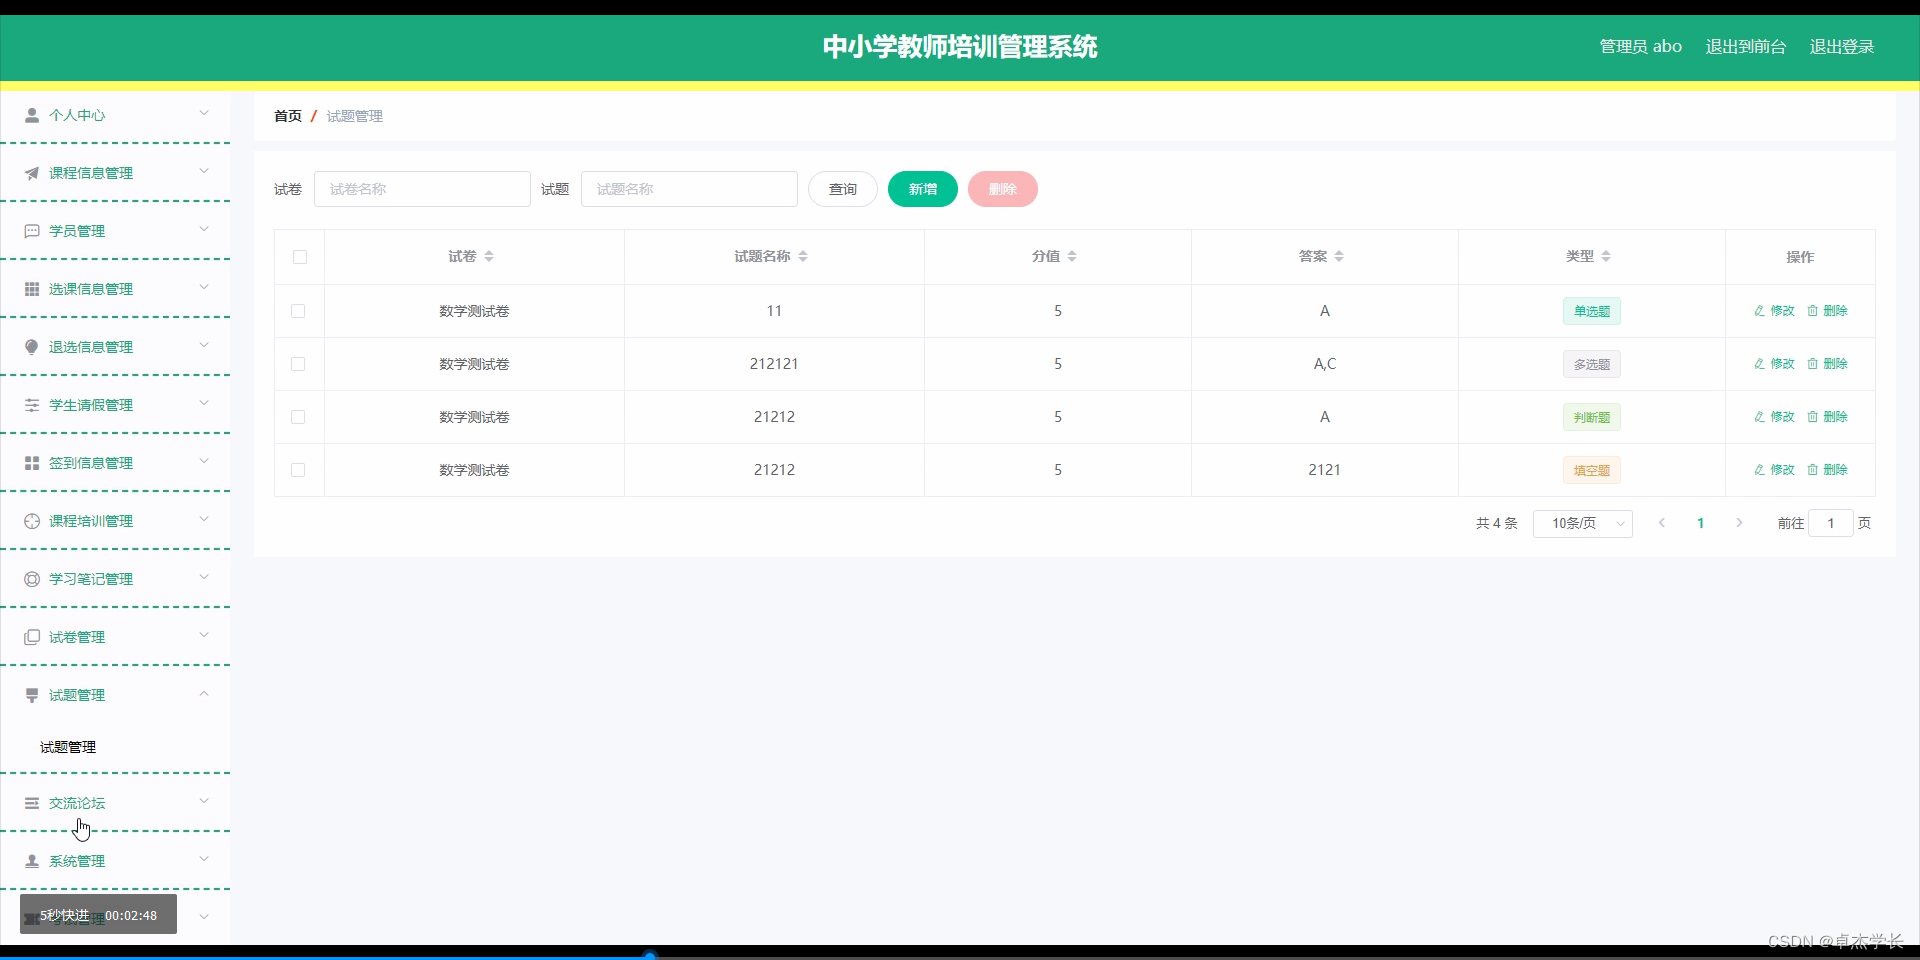Open 学员管理 via its chat bubble icon

pos(31,229)
